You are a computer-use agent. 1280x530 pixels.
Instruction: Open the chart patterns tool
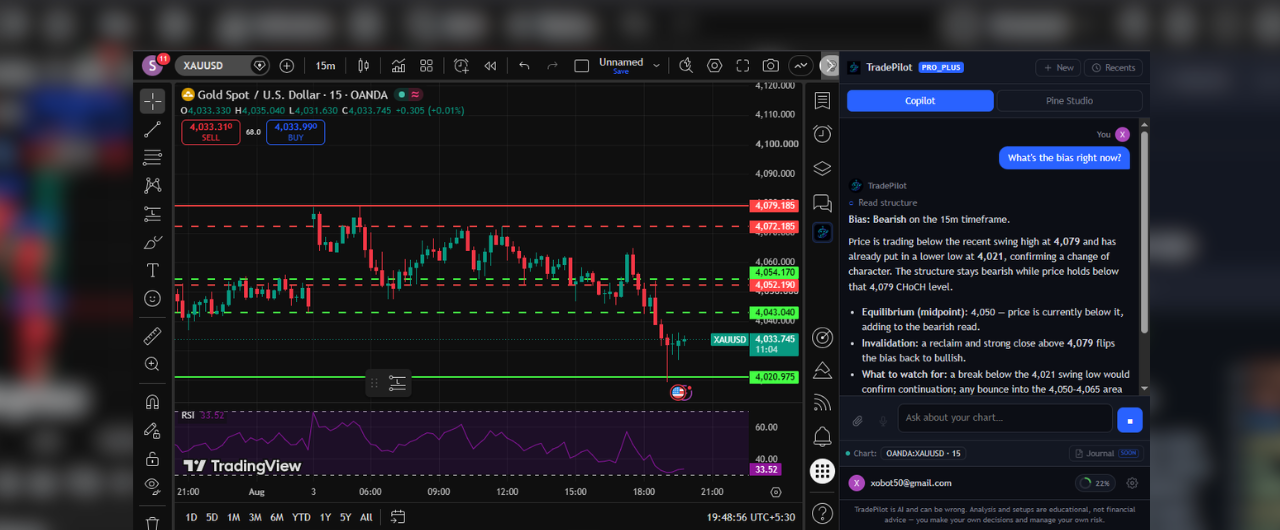pos(152,185)
